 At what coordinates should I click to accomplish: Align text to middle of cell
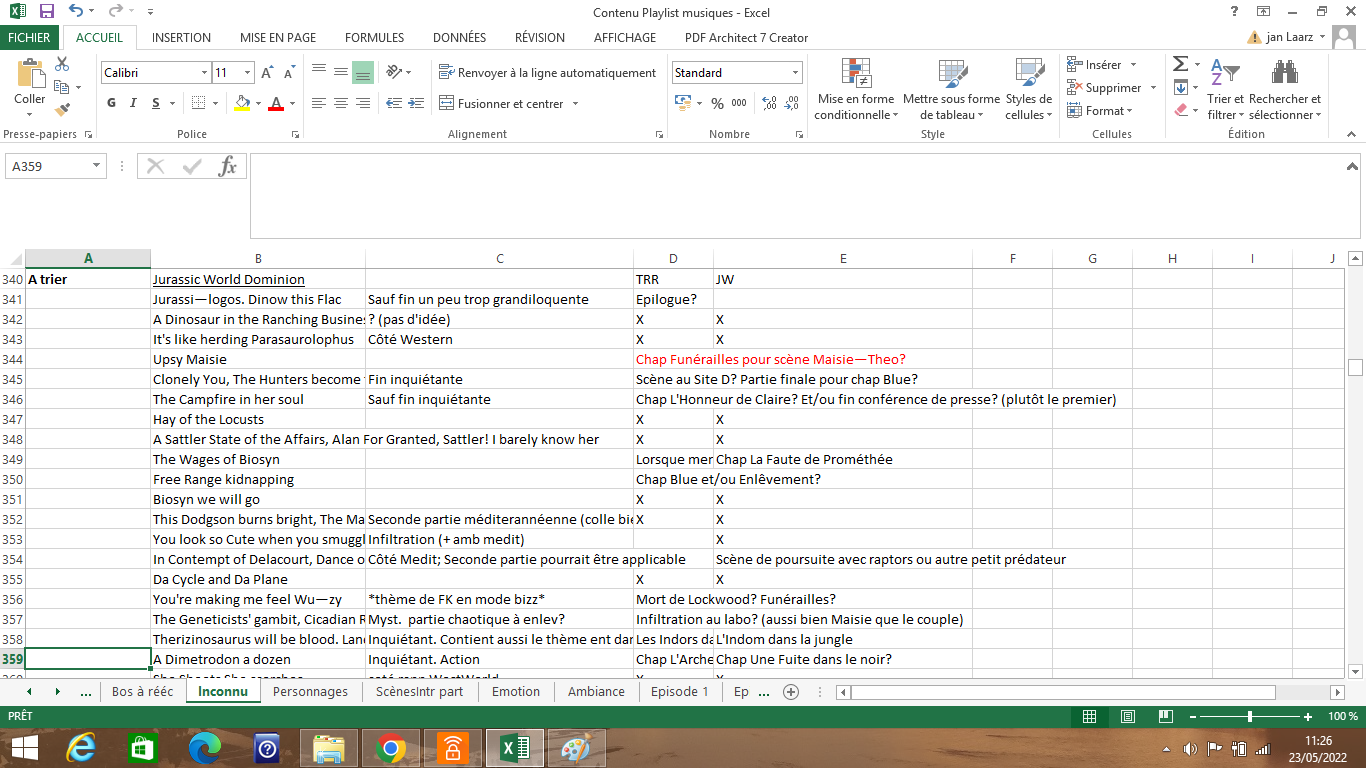[341, 72]
